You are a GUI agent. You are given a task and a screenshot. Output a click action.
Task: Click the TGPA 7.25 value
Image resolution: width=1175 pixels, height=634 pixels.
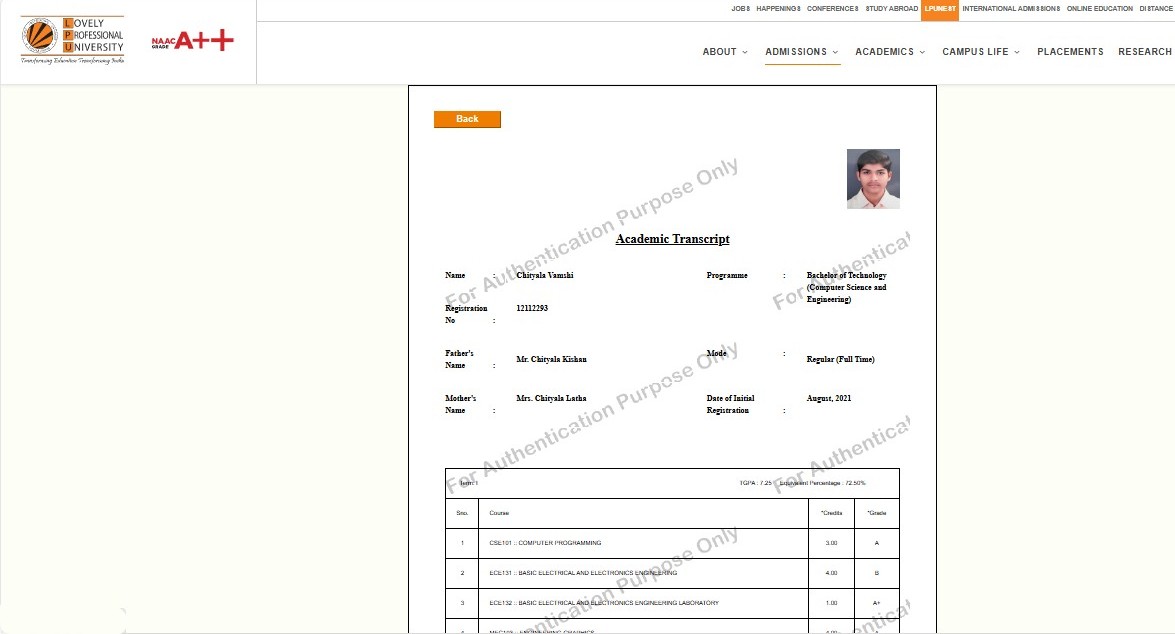755,483
